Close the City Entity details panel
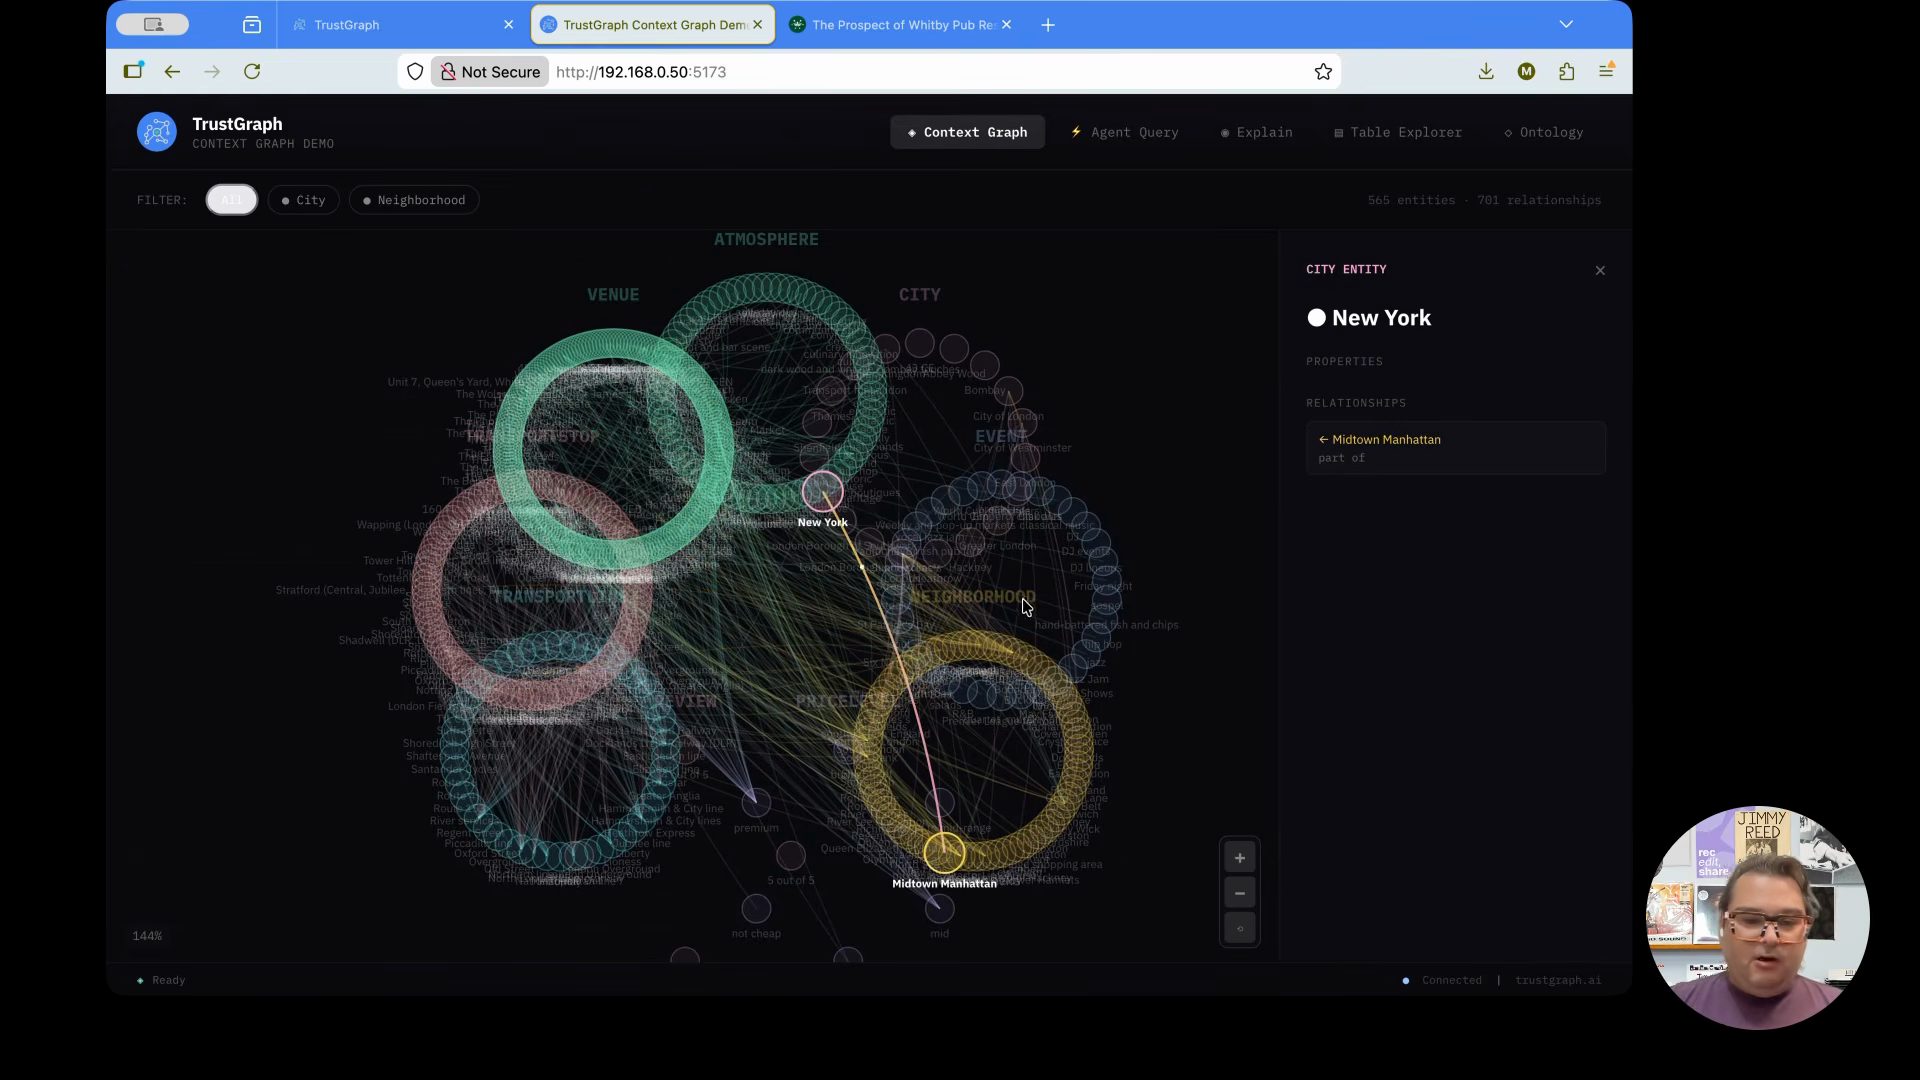 [x=1600, y=270]
